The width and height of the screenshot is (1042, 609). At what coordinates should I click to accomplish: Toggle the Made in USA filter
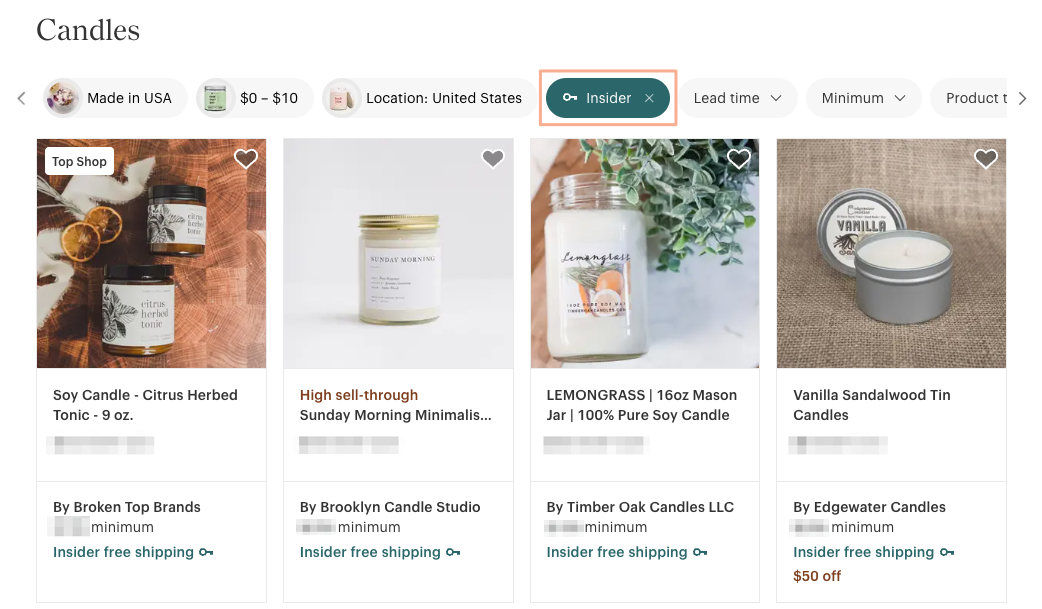[x=116, y=98]
